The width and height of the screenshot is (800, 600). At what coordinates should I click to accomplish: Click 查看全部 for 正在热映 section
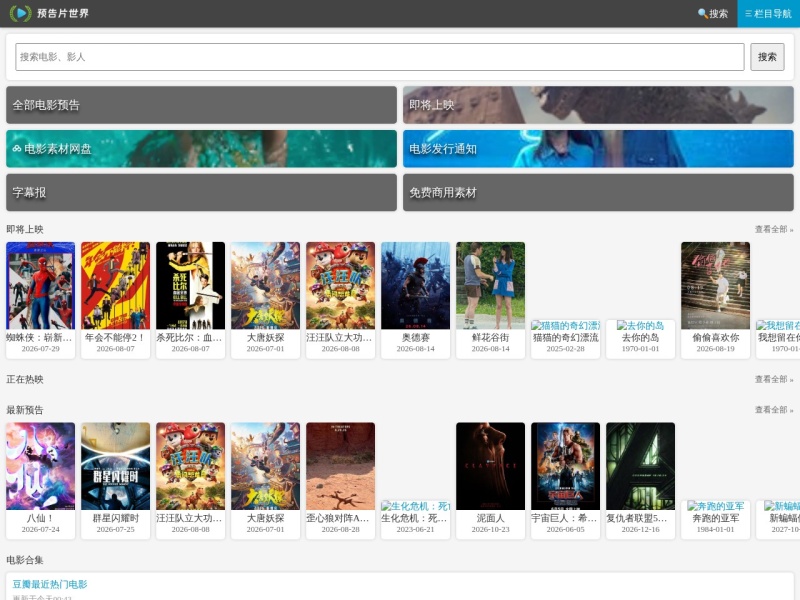774,380
